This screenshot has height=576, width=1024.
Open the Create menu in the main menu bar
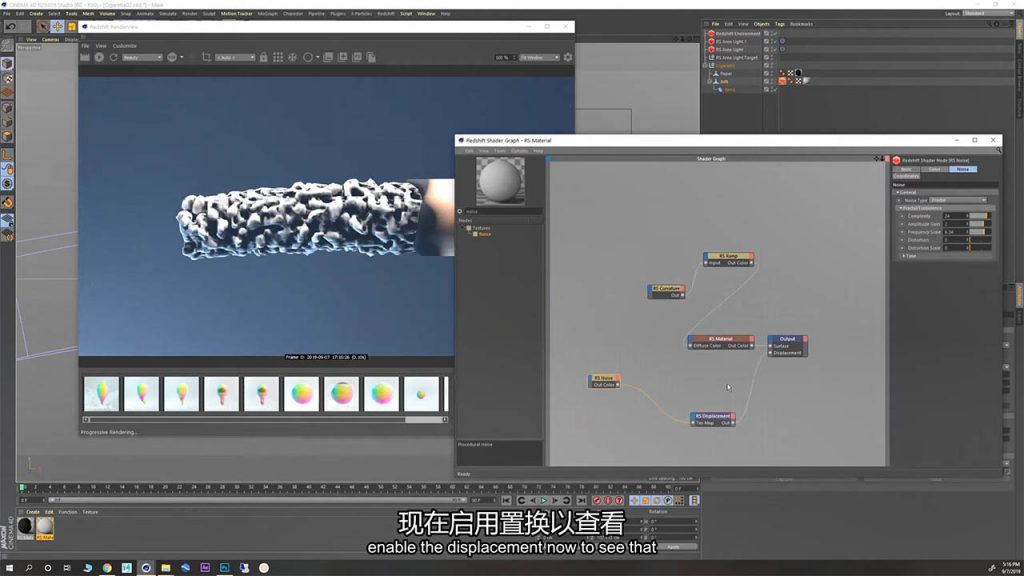36,13
